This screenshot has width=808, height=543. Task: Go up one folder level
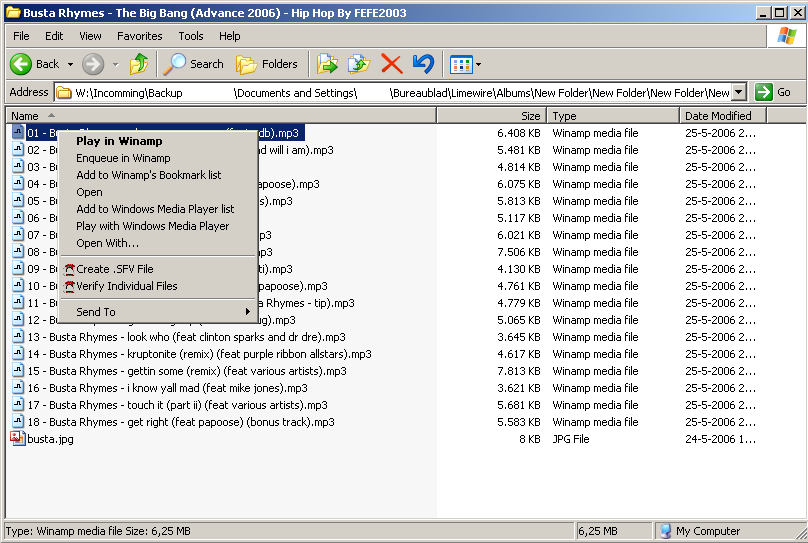[139, 64]
